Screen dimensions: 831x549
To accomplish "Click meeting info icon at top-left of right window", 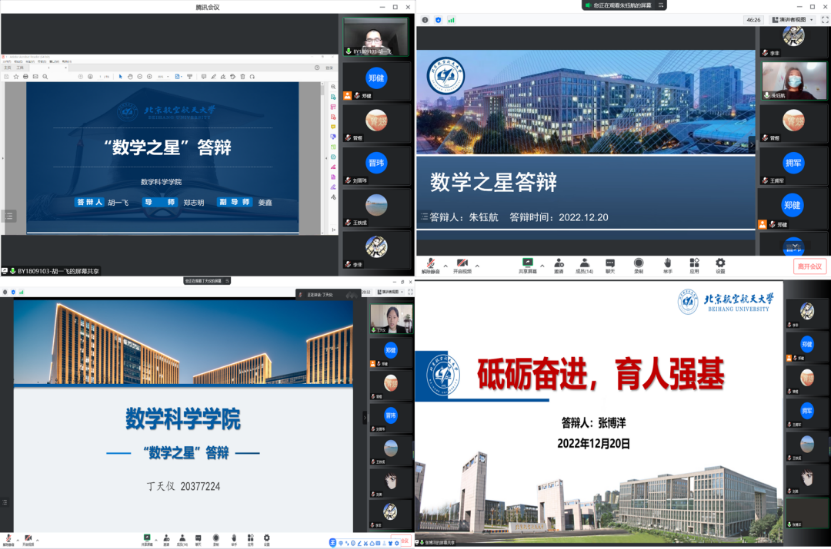I will tap(426, 19).
